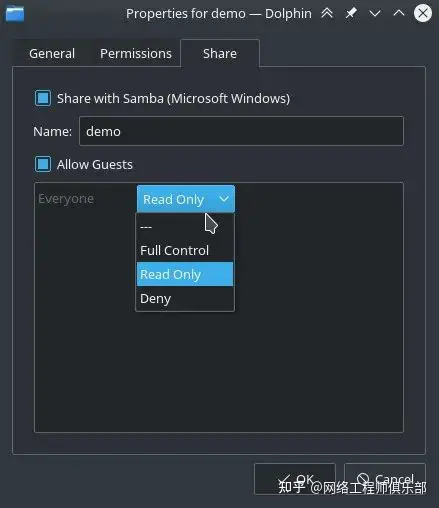Select the Share tab
This screenshot has height=508, width=439.
click(x=220, y=53)
